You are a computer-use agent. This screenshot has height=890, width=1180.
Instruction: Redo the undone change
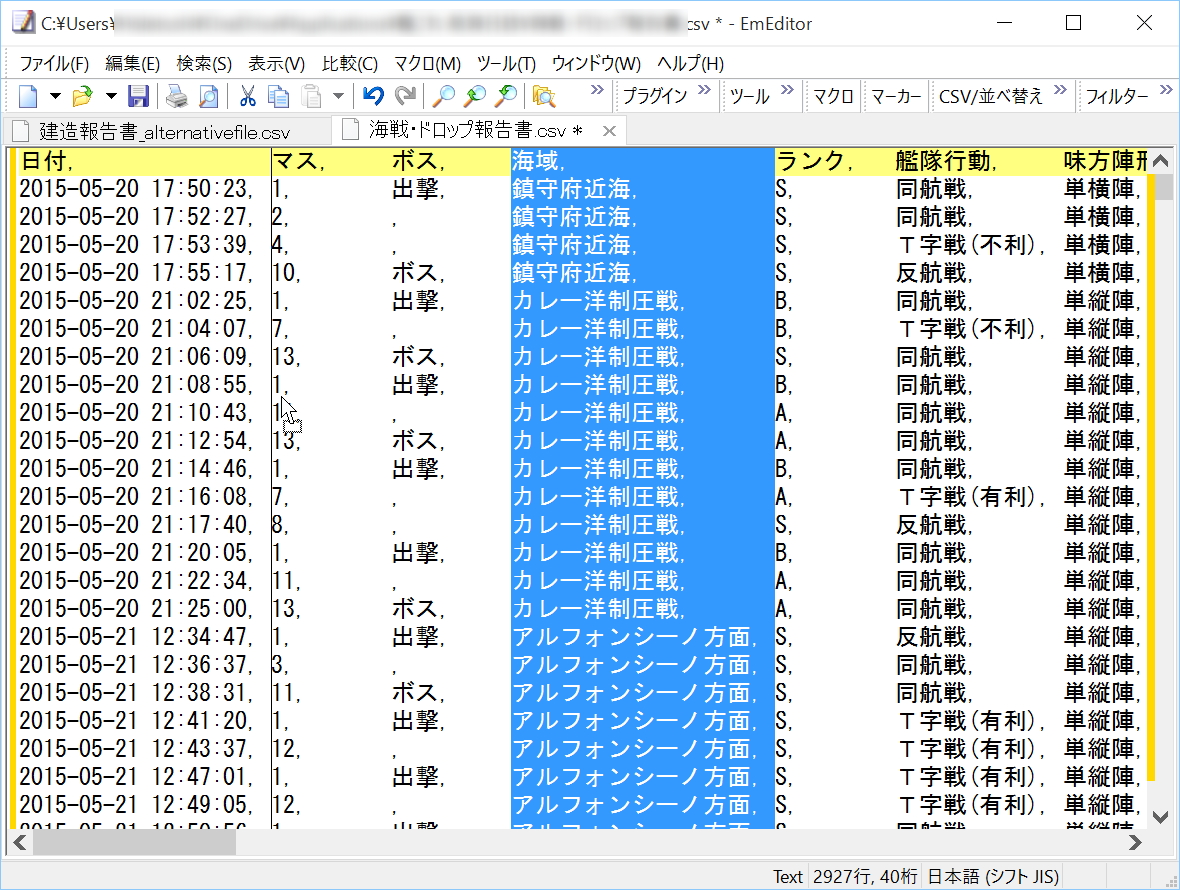[404, 96]
